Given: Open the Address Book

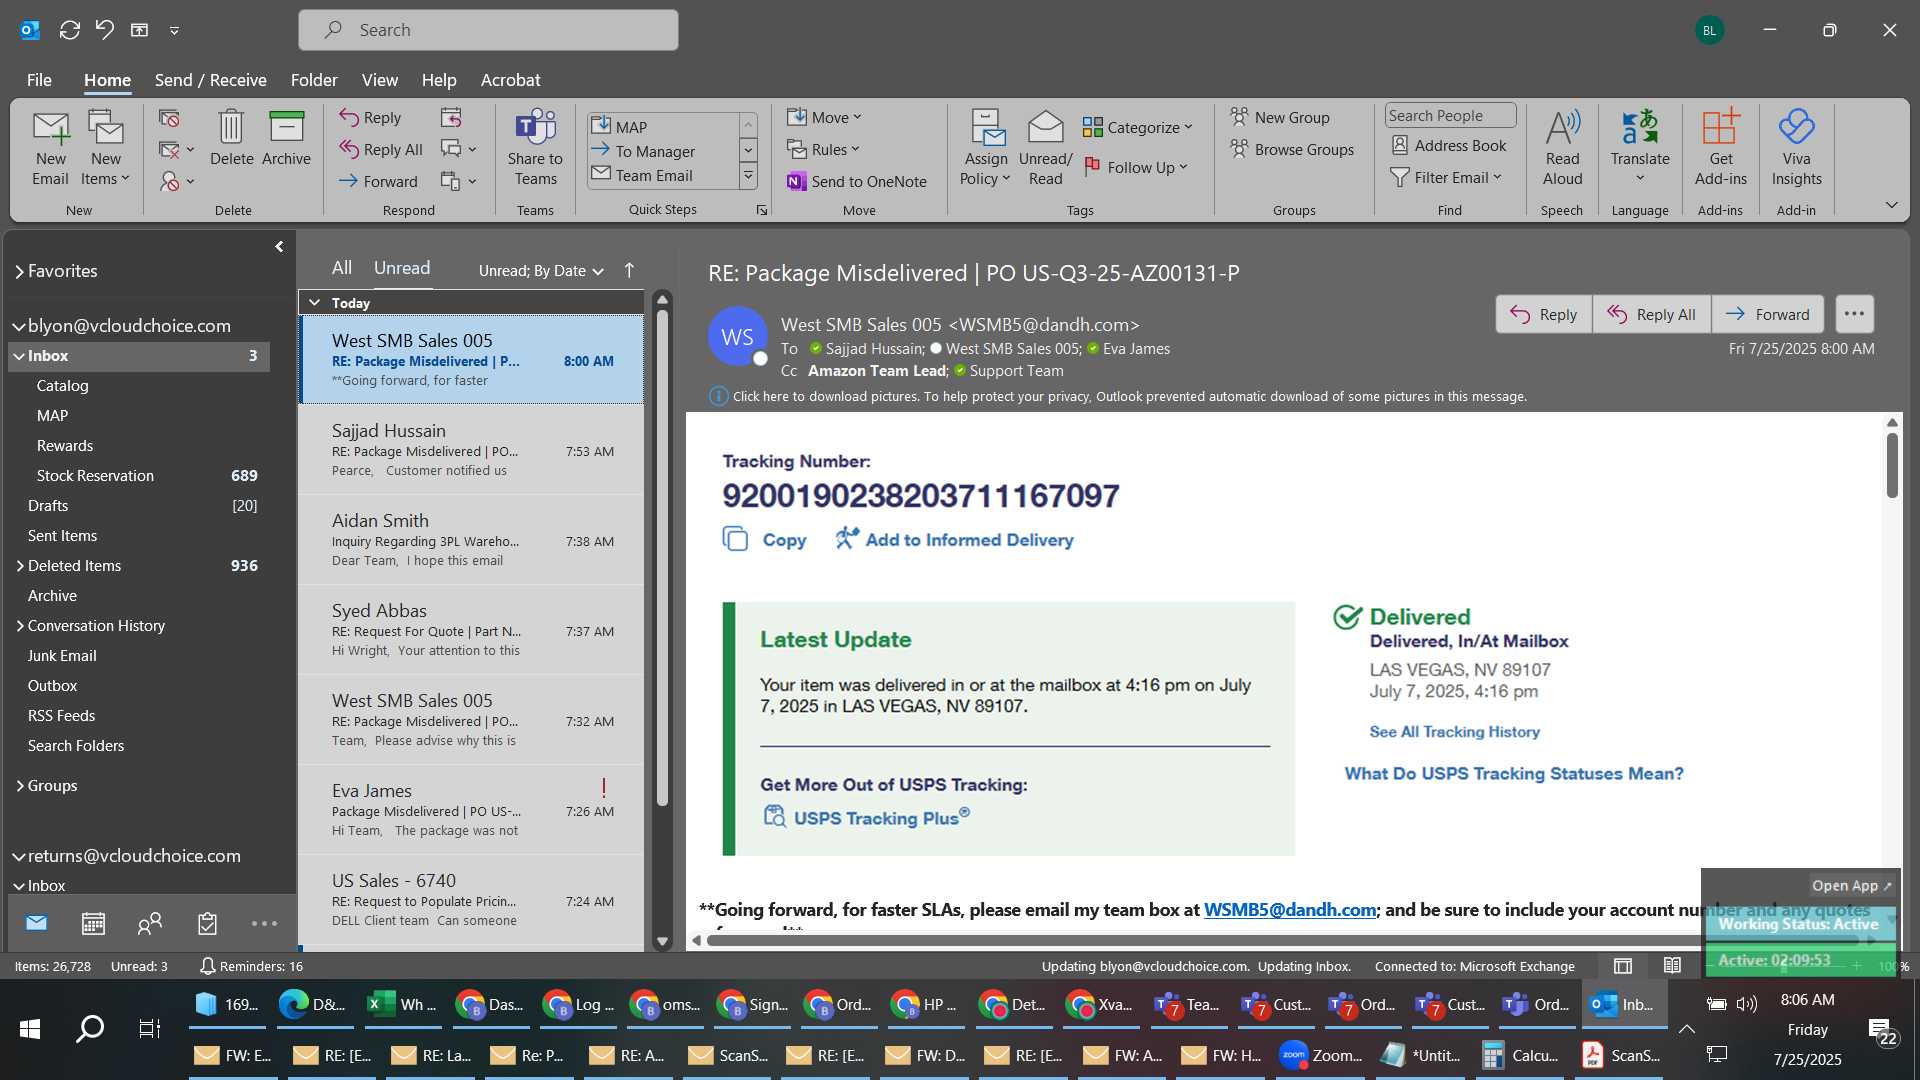Looking at the screenshot, I should pos(1448,146).
